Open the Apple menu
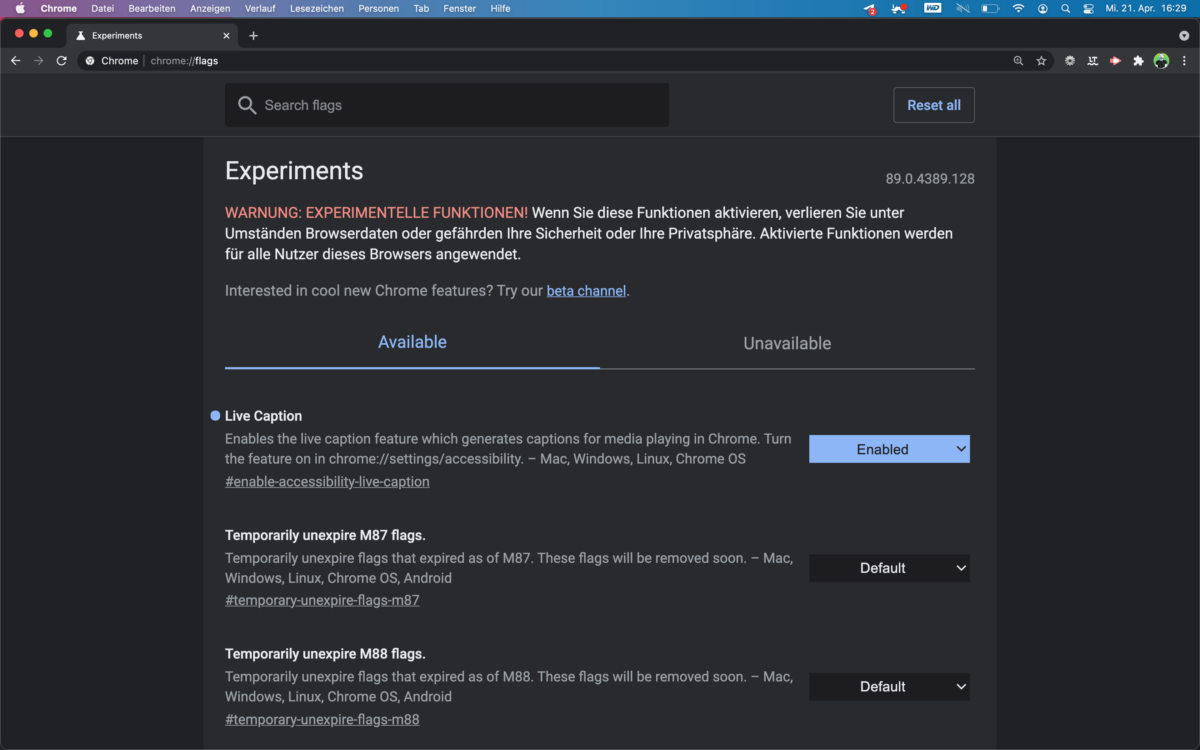Viewport: 1200px width, 750px height. tap(19, 8)
